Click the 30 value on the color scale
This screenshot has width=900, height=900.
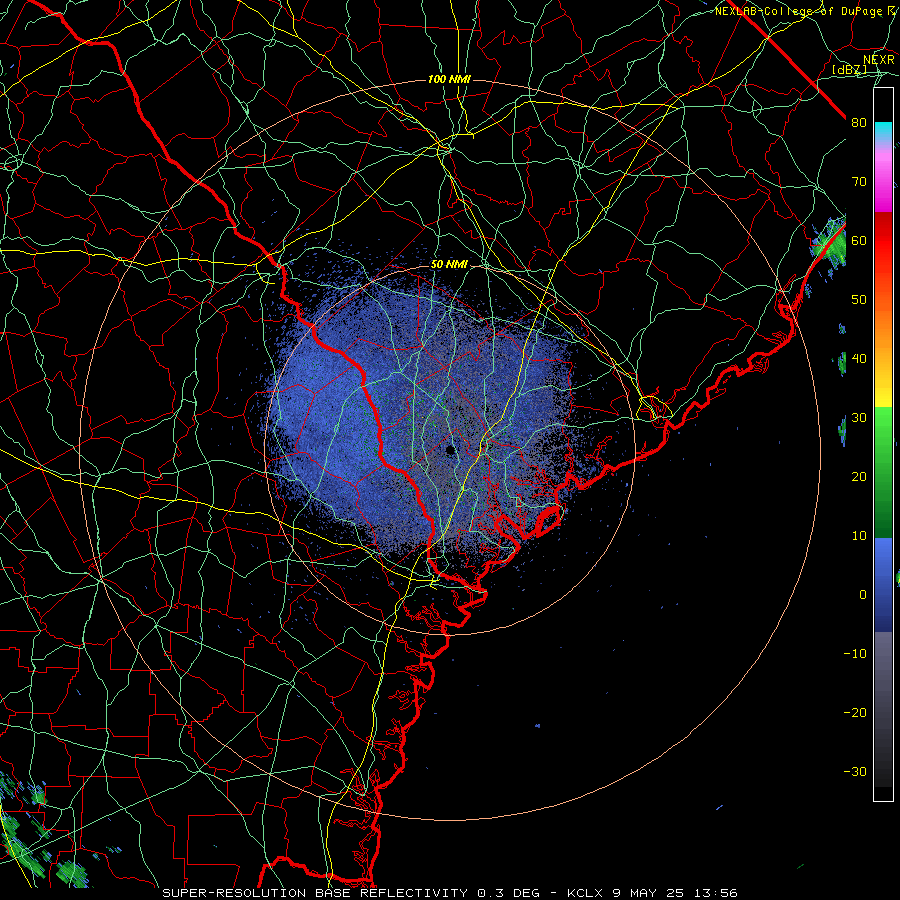coord(859,417)
